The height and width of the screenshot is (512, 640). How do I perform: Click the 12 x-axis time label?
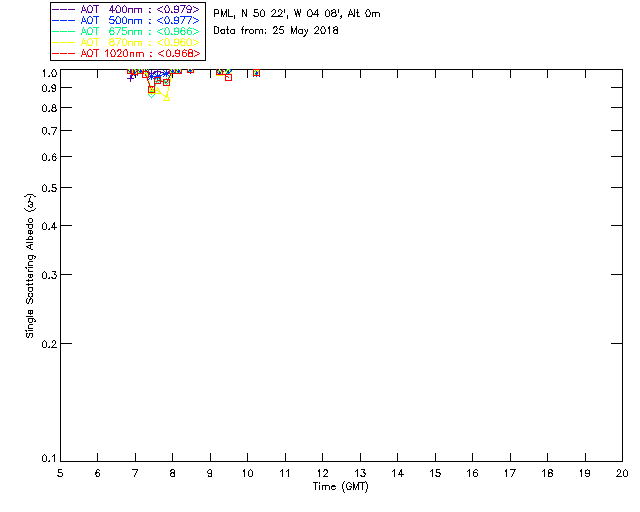tap(322, 473)
